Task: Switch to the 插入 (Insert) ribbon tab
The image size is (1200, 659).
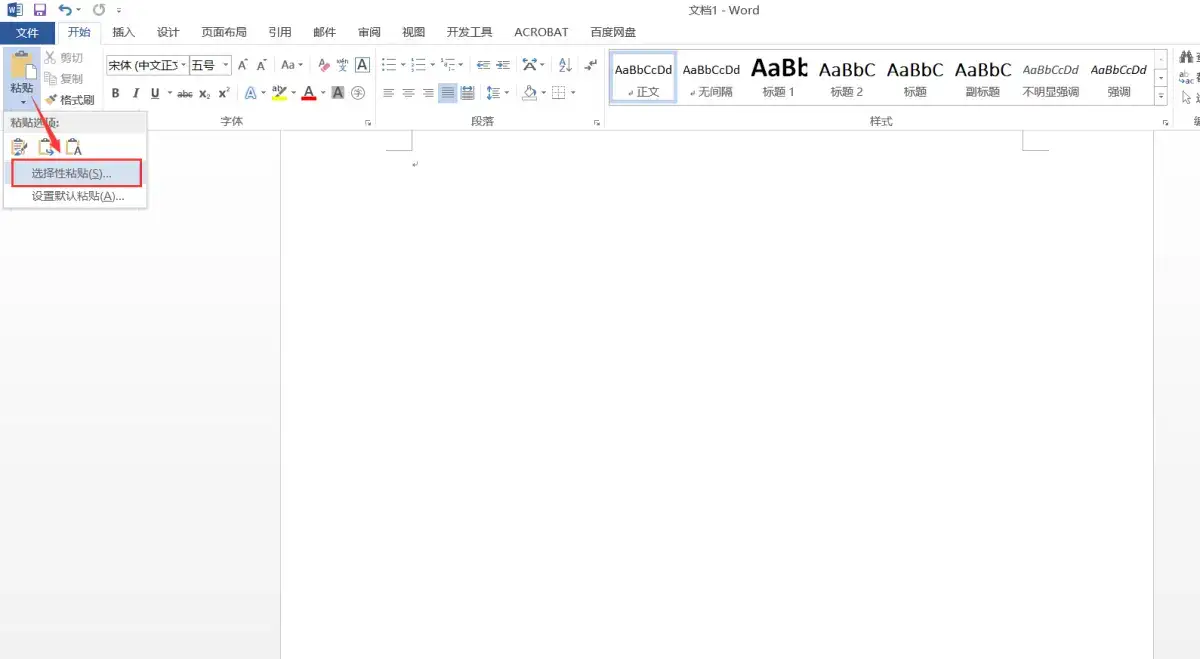Action: click(x=124, y=32)
